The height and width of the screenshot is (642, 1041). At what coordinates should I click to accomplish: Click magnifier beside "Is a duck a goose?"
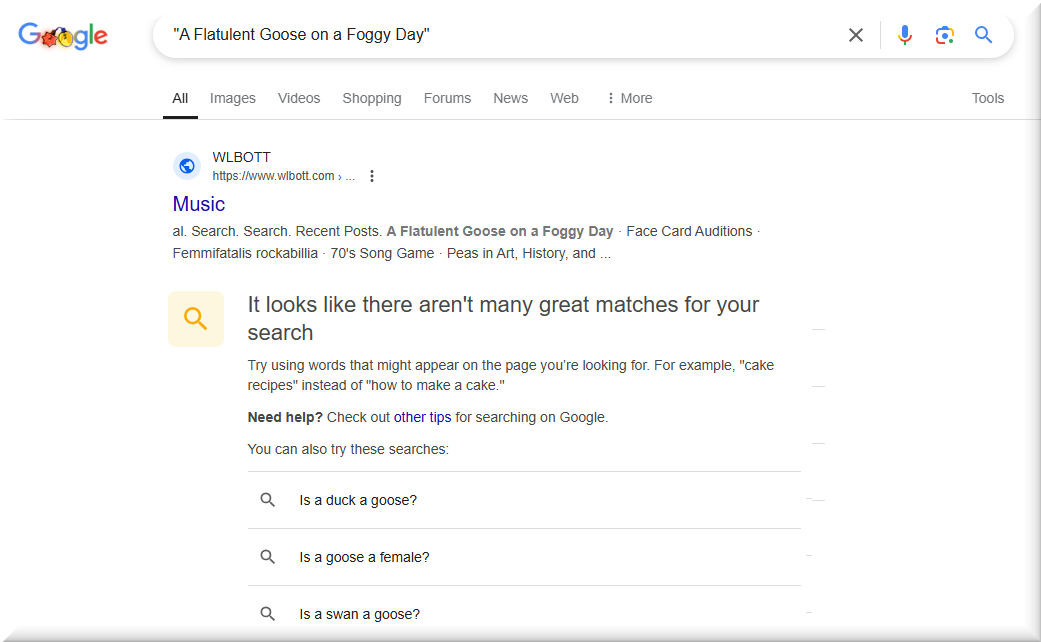pyautogui.click(x=268, y=500)
